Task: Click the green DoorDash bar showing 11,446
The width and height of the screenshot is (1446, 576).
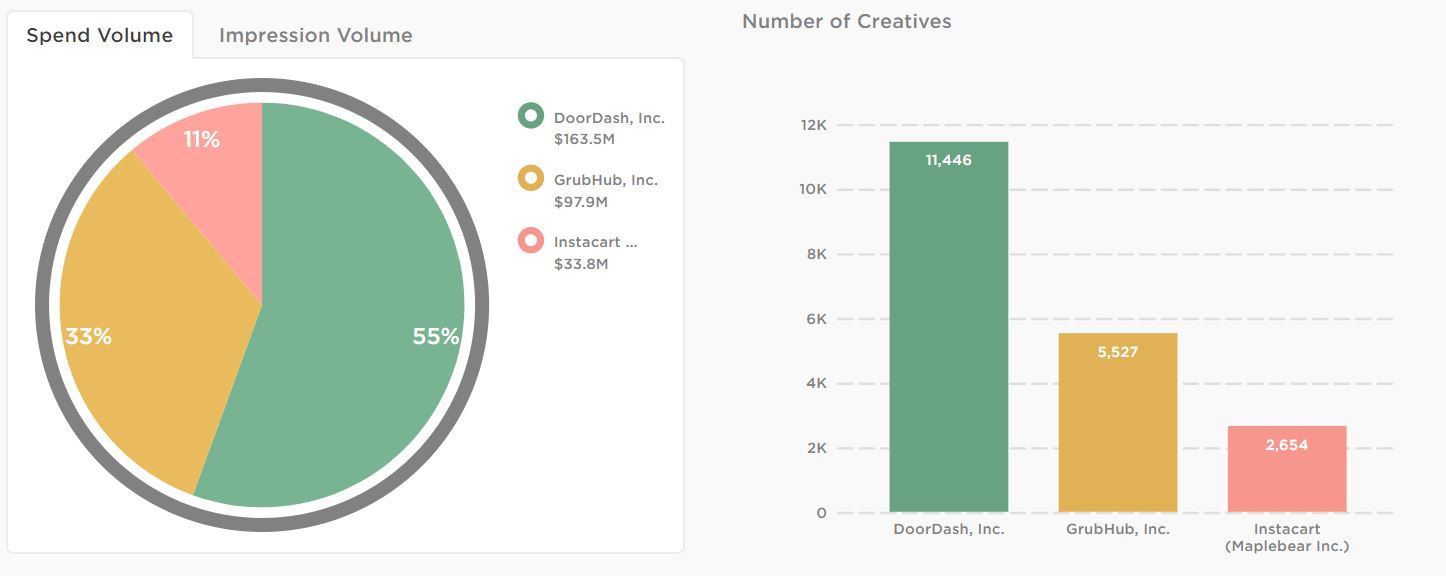Action: (948, 330)
